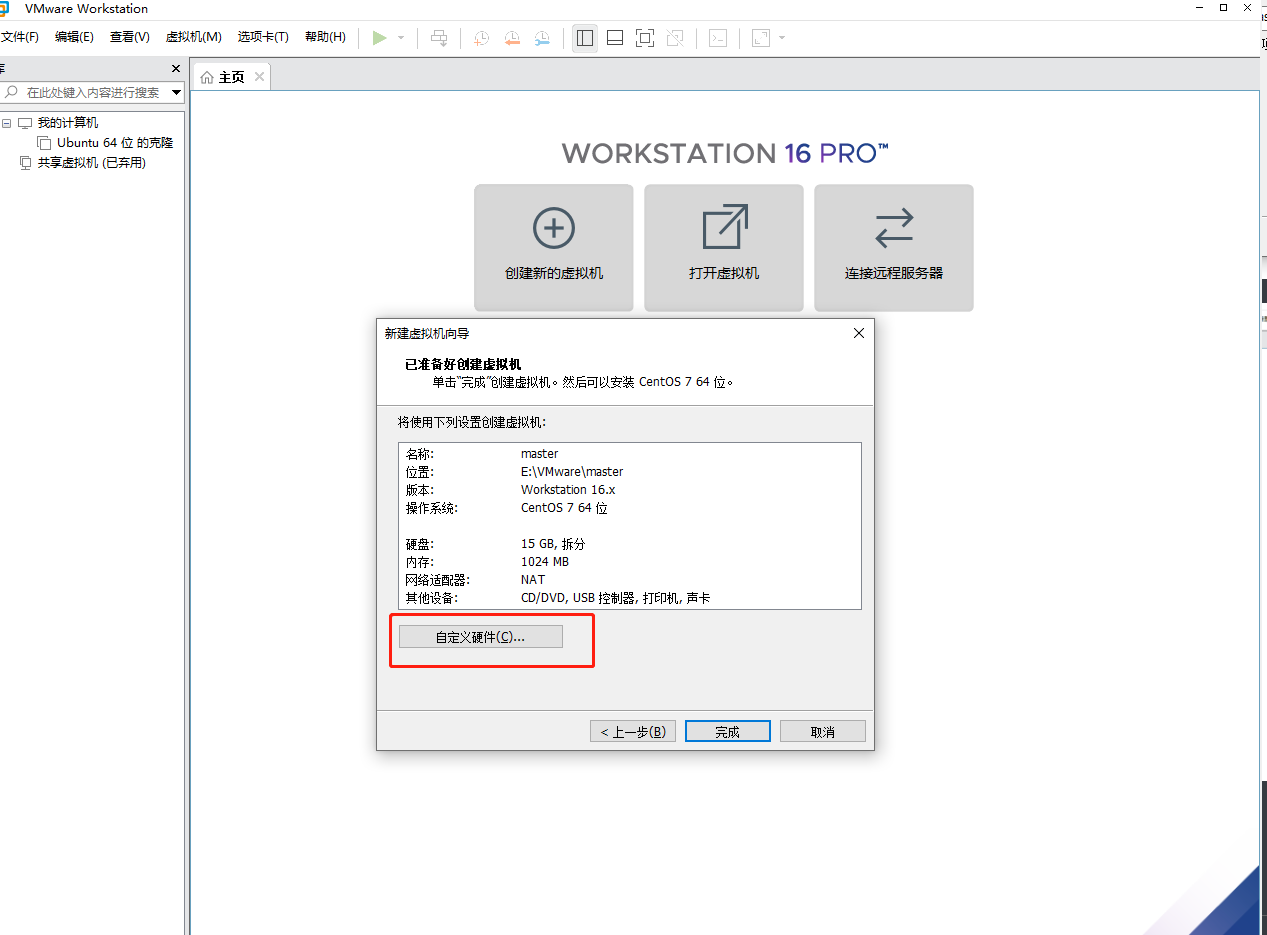This screenshot has height=935, width=1267.
Task: Close the 主页 tab
Action: coord(259,76)
